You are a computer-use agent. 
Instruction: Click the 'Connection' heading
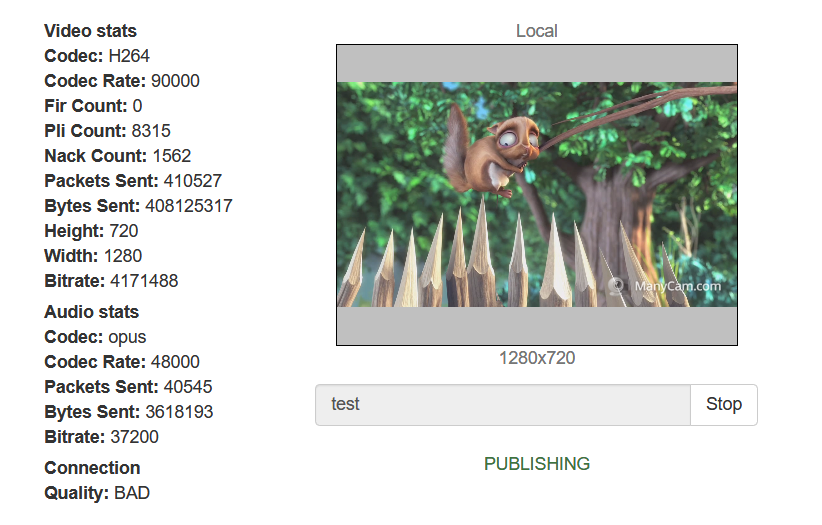[x=92, y=468]
